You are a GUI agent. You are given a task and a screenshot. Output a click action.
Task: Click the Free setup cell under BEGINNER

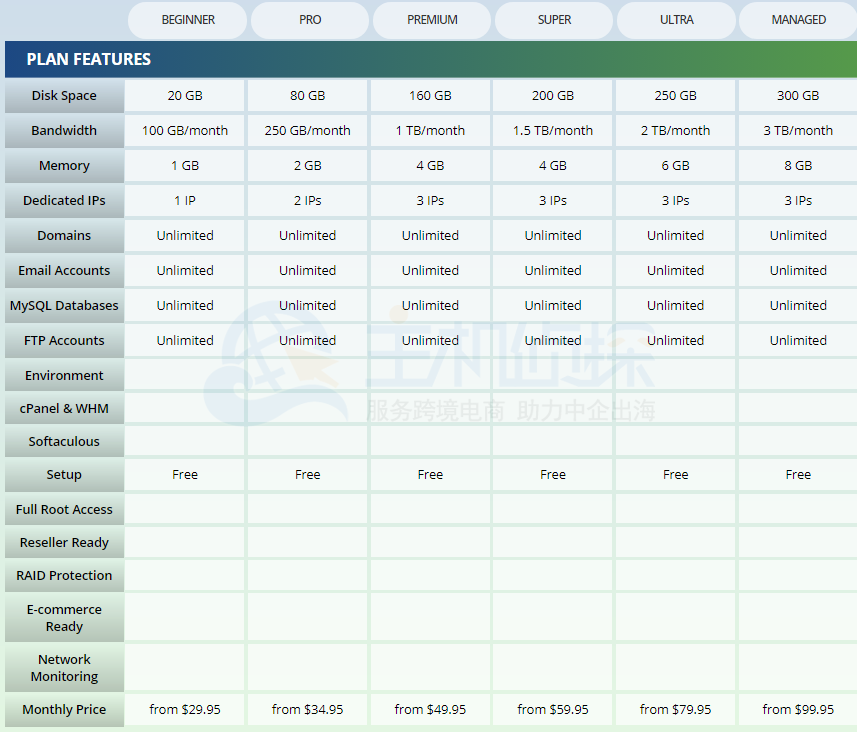click(x=184, y=474)
